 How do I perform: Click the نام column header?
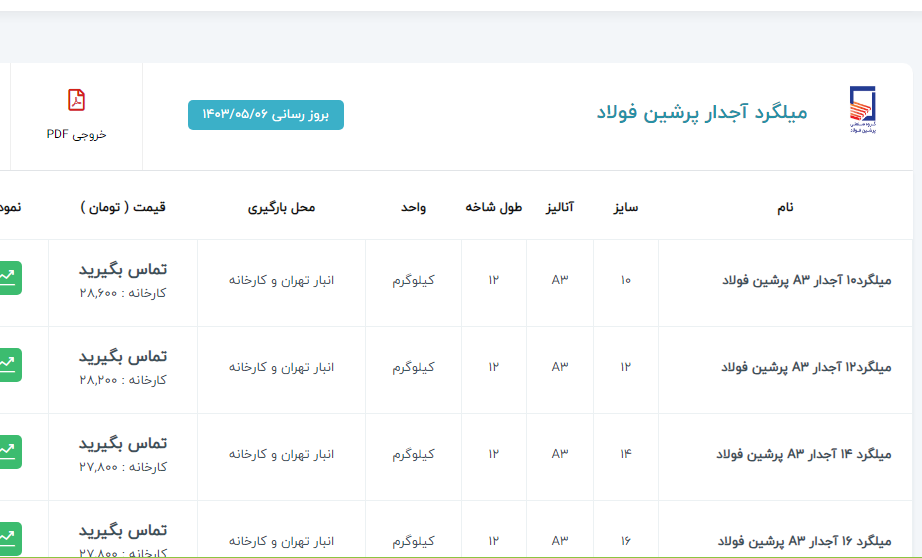(x=785, y=207)
